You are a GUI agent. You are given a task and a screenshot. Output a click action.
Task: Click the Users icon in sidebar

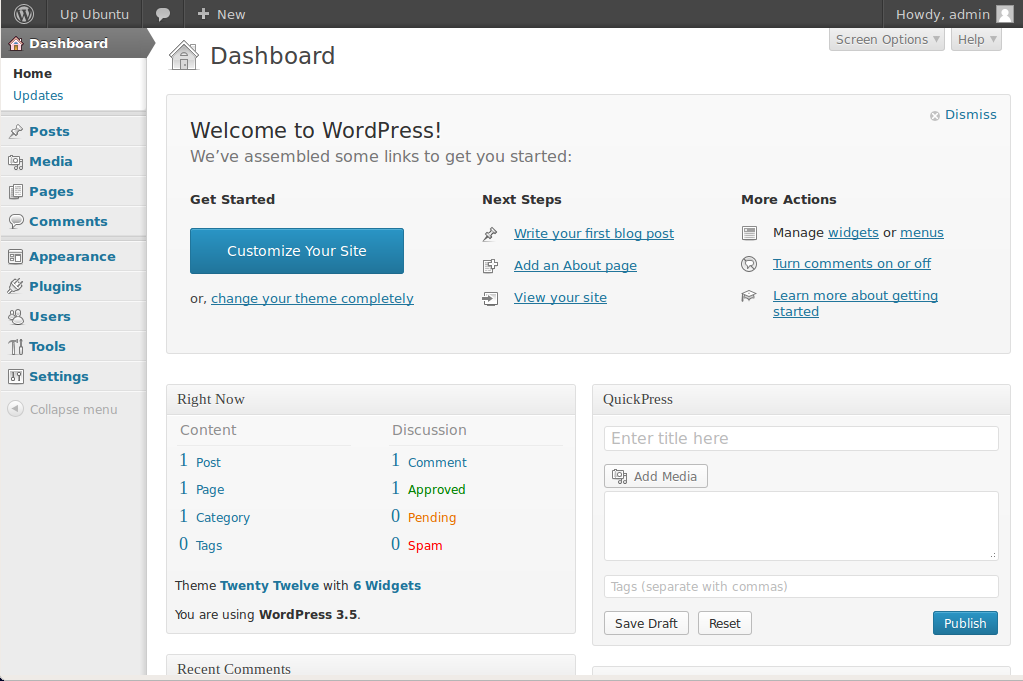[x=16, y=316]
